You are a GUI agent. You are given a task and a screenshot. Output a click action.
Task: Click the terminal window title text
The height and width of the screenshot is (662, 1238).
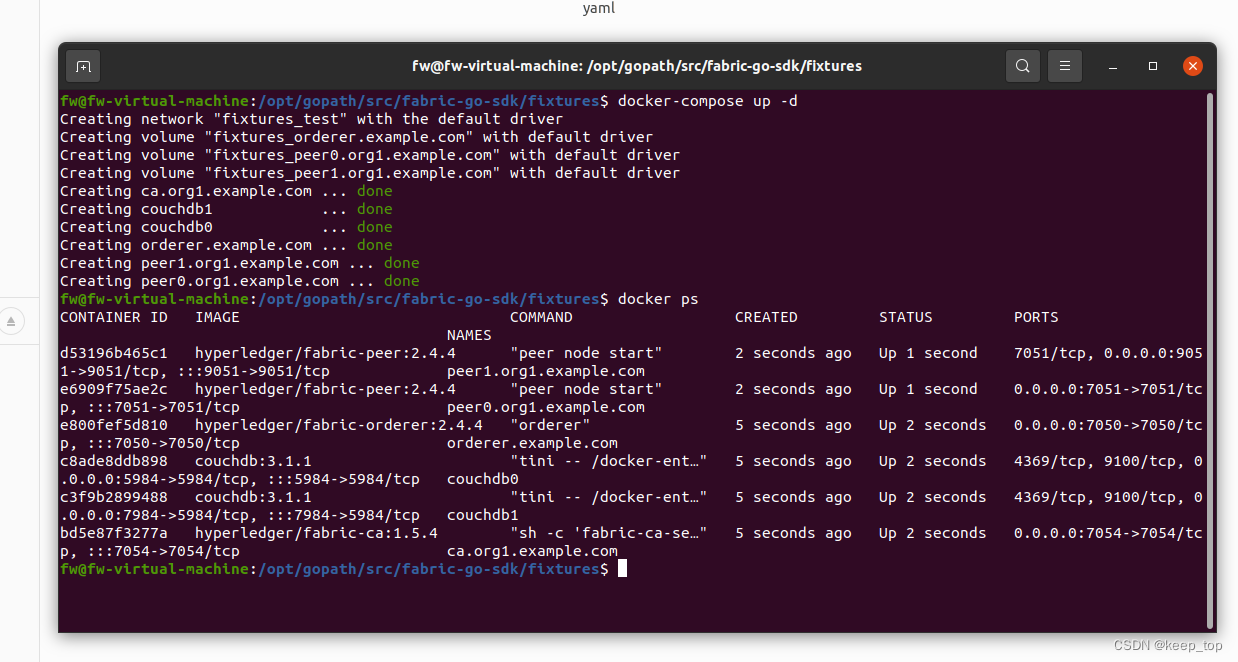click(637, 66)
